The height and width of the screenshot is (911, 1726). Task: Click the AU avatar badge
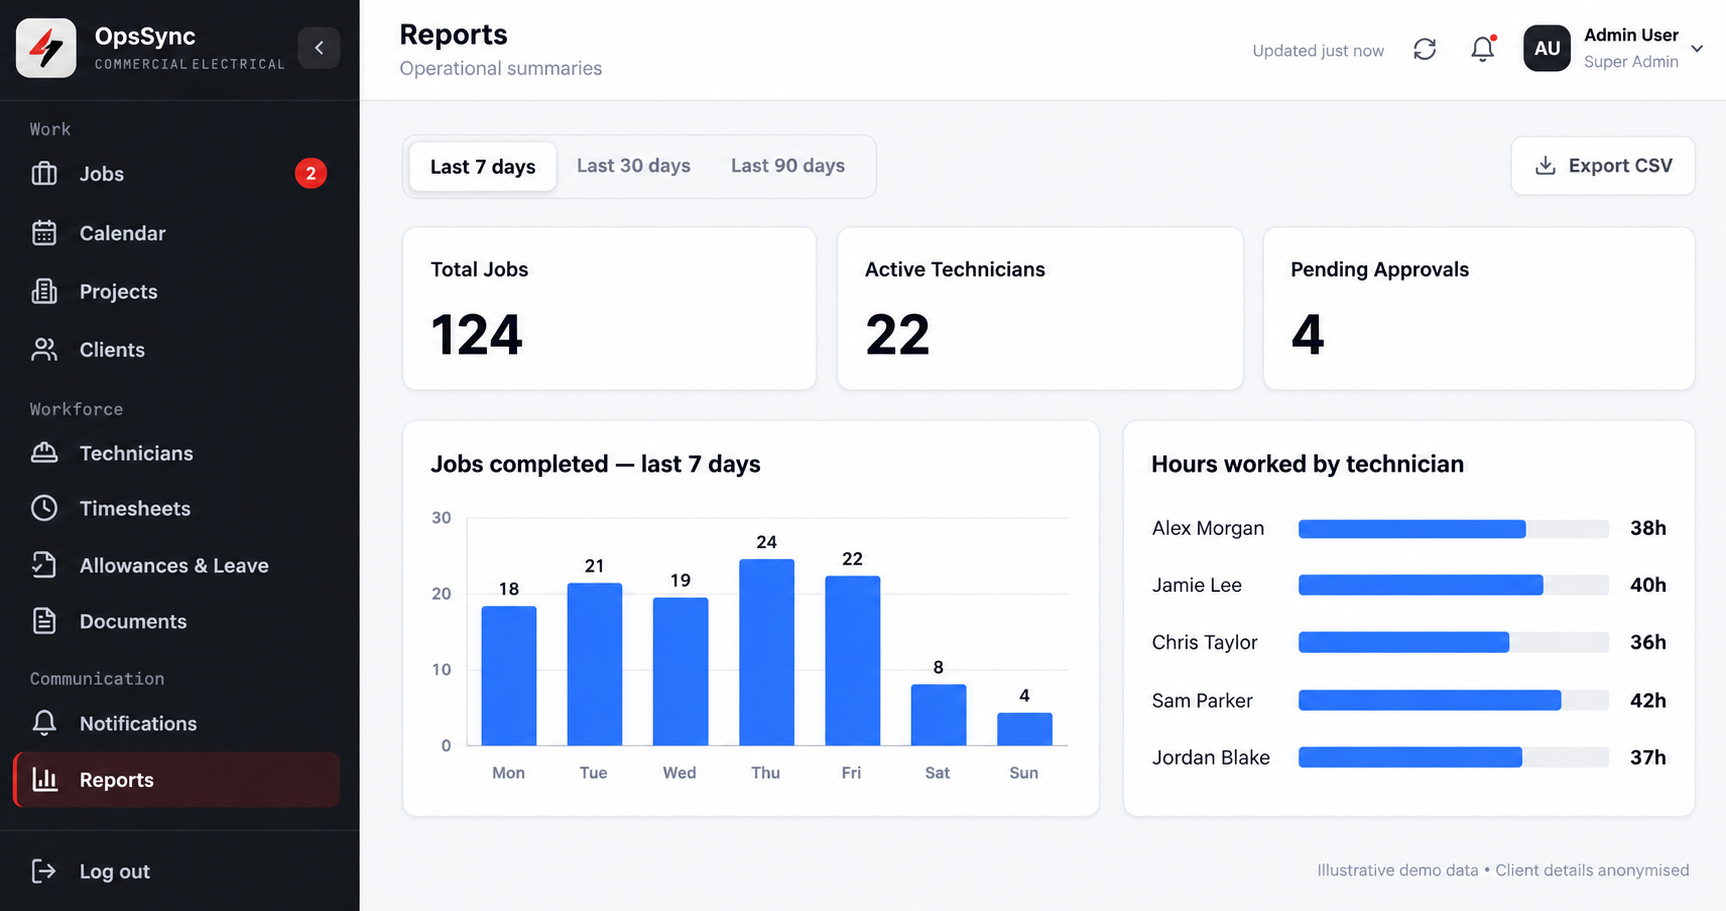pos(1547,48)
